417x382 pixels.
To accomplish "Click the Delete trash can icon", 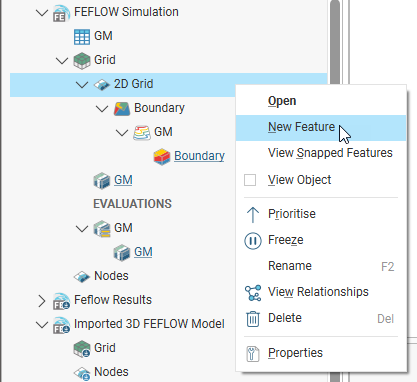I will pyautogui.click(x=253, y=319).
